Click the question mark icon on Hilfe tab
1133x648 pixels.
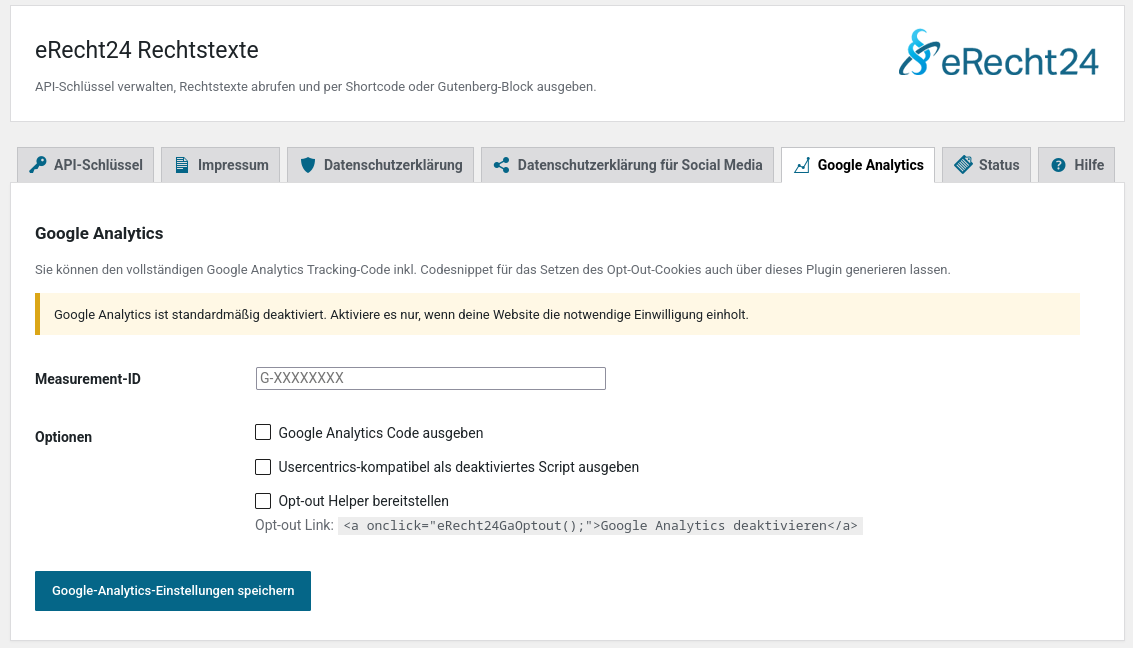1058,165
